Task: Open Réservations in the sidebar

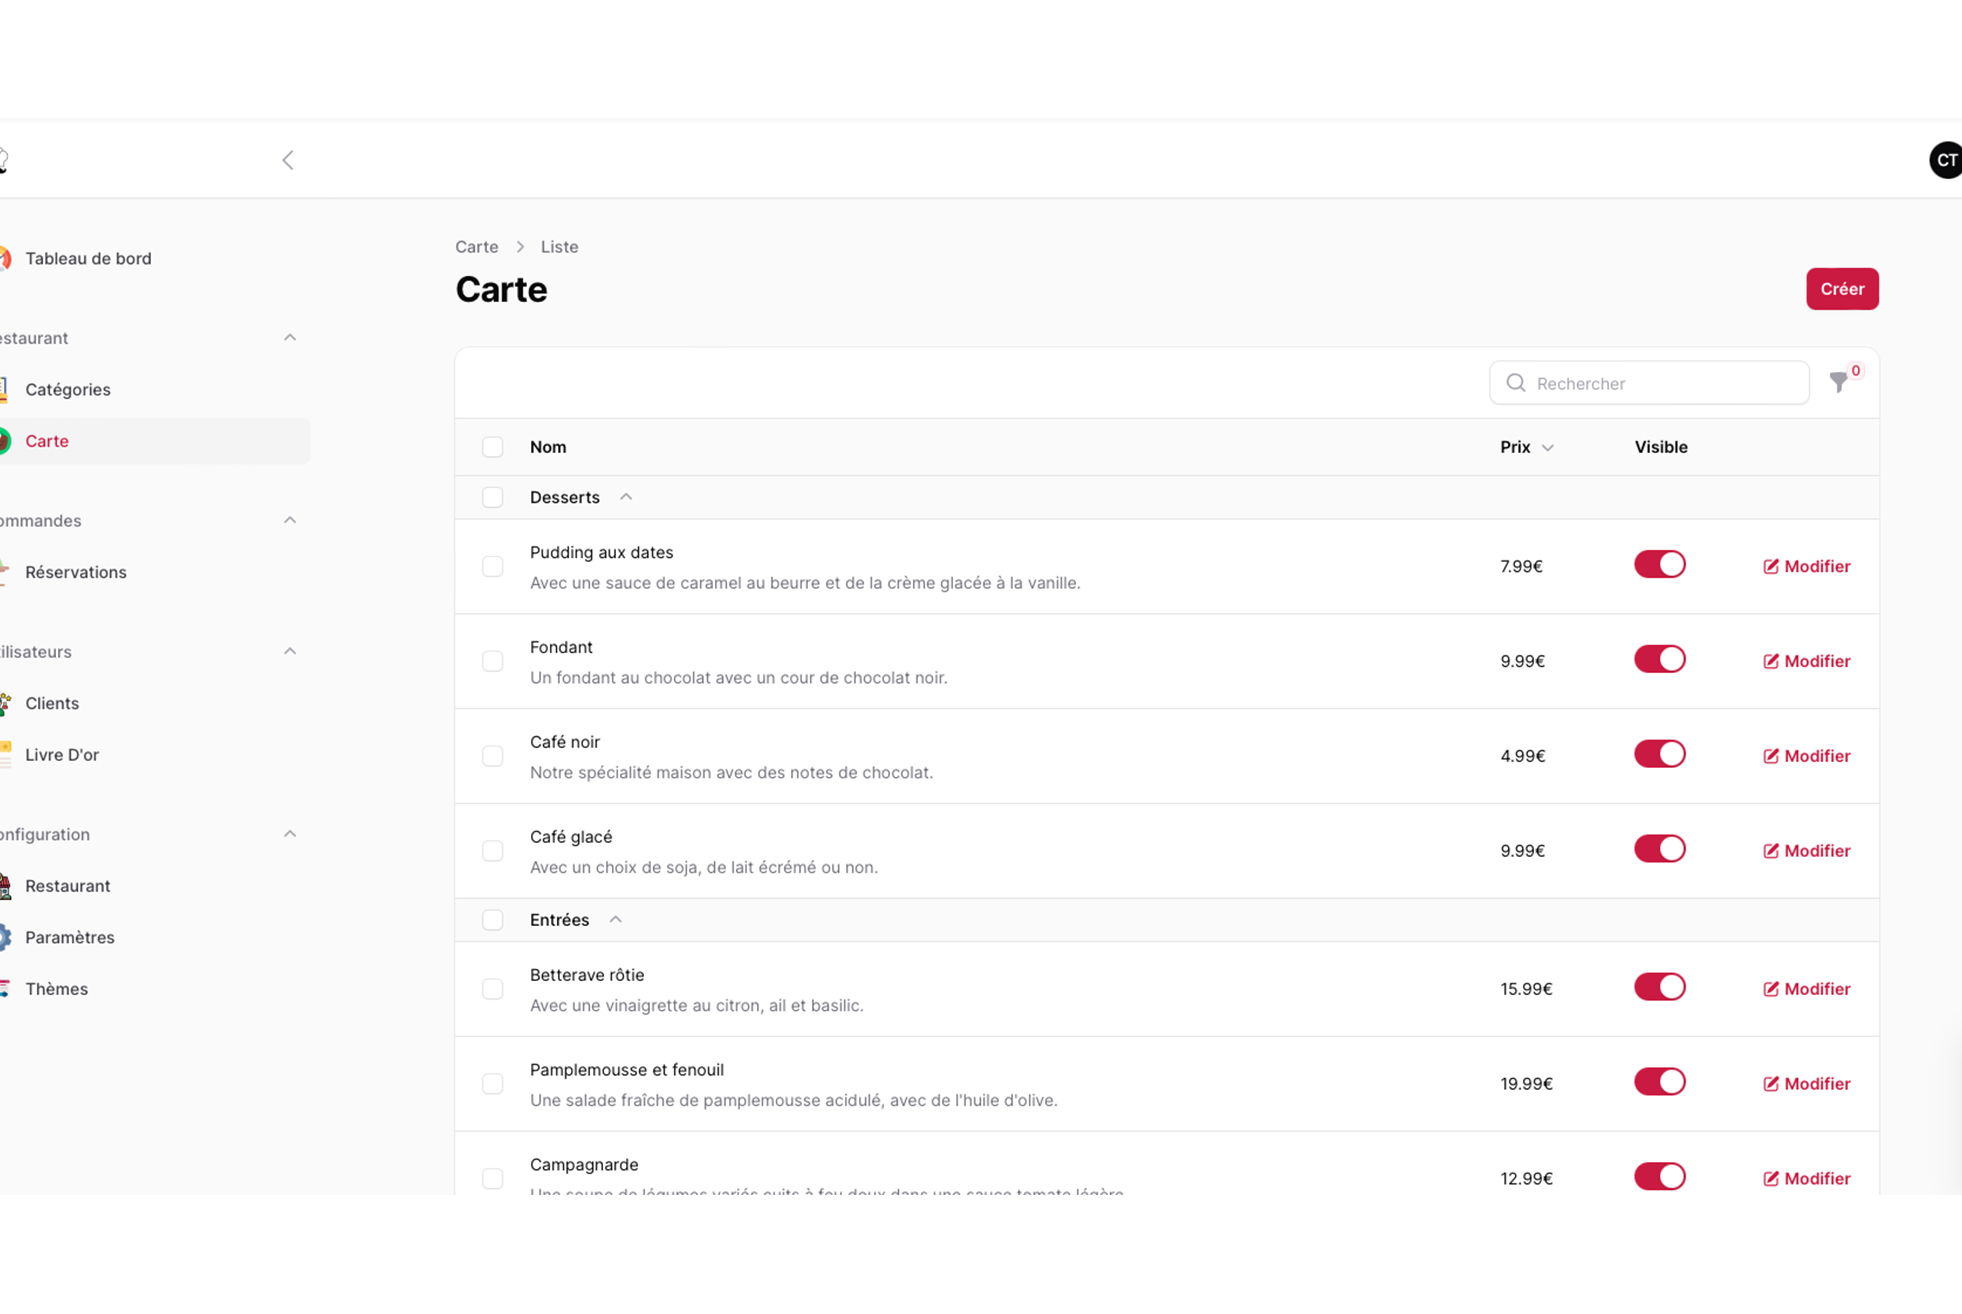Action: pos(76,572)
